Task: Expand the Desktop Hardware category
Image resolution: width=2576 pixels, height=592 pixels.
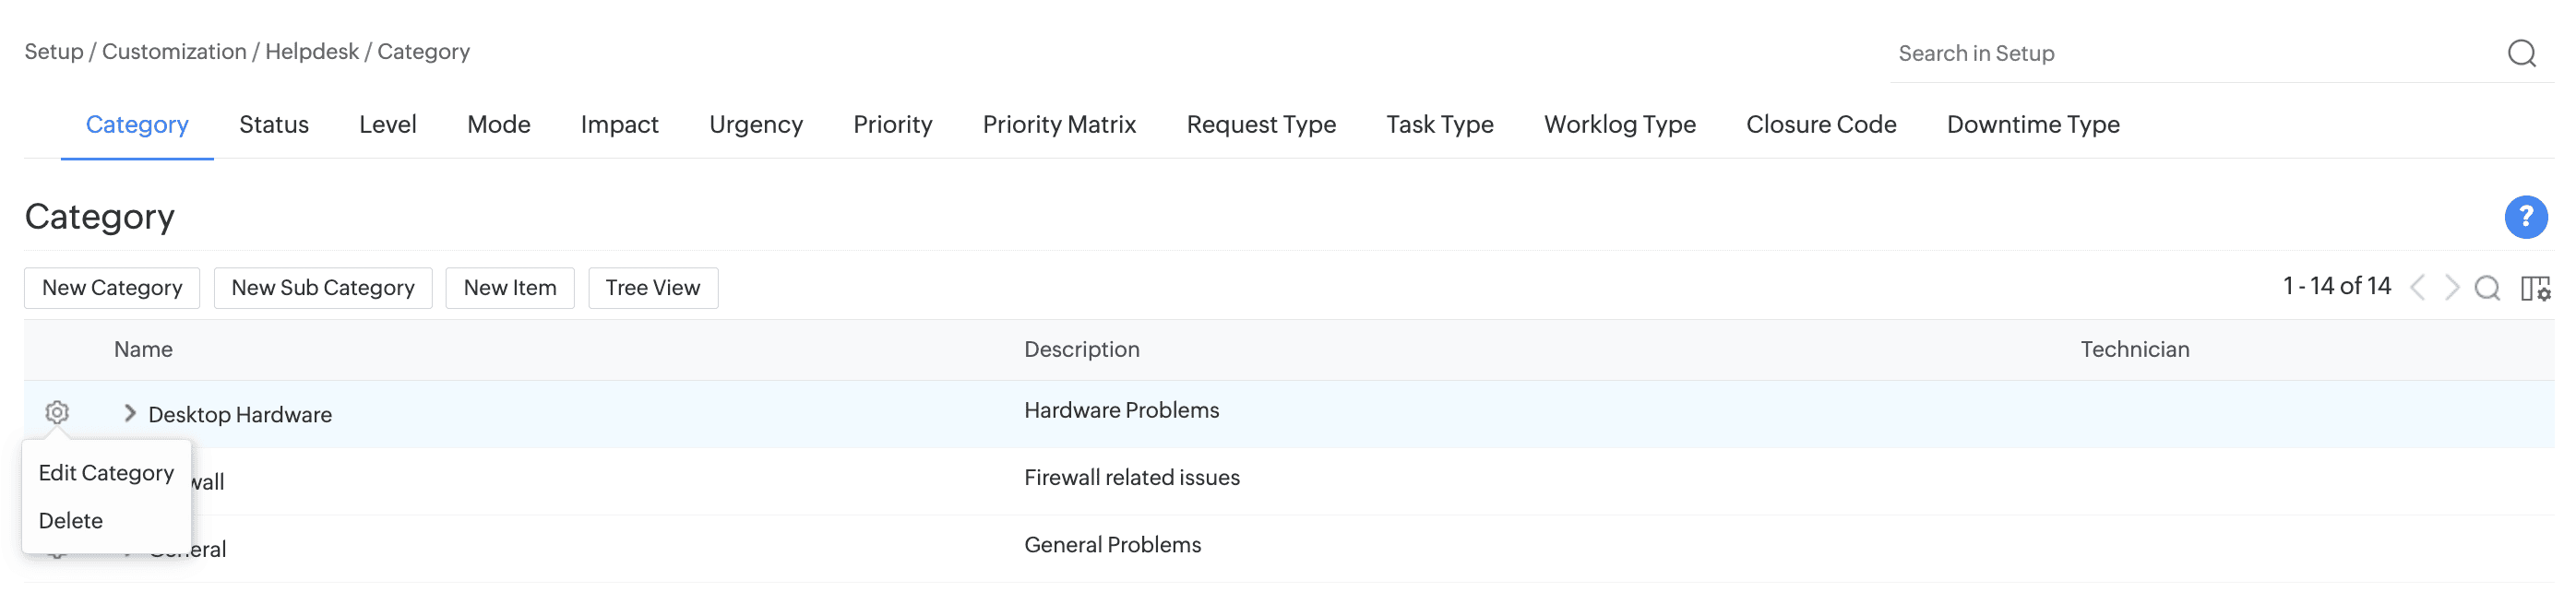Action: 129,413
